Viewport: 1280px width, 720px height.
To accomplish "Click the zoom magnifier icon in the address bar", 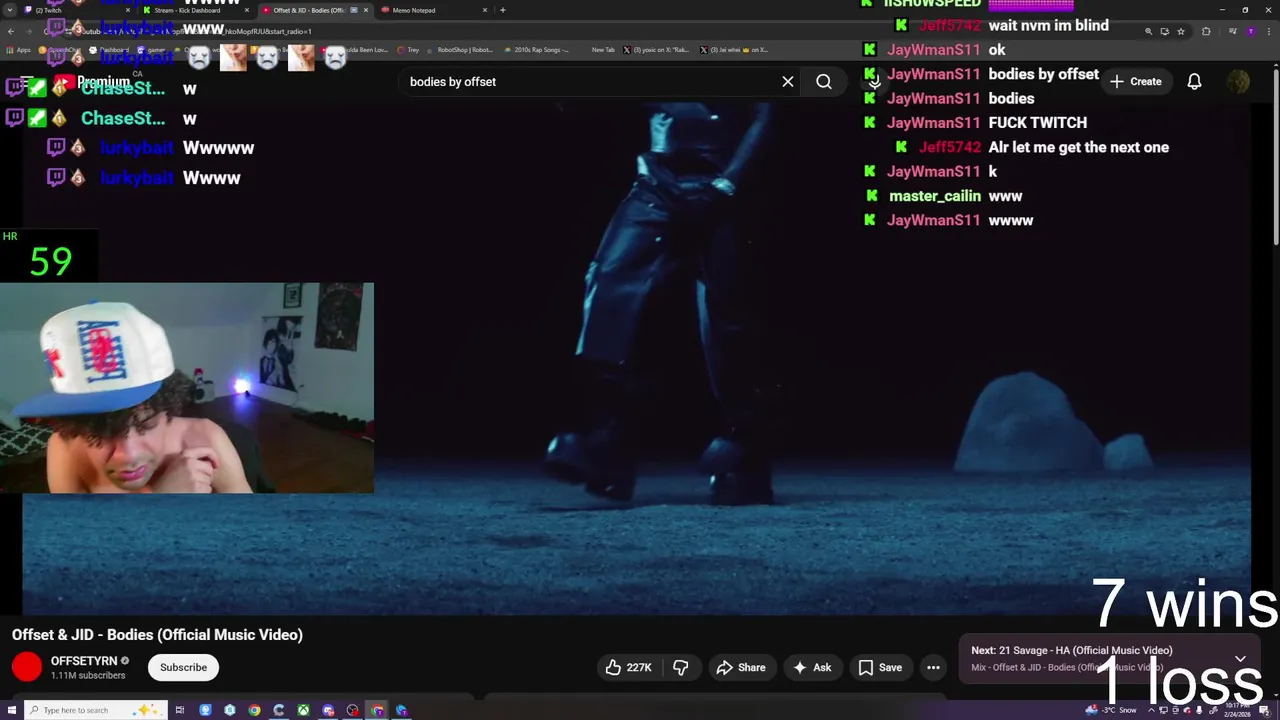I will tap(1148, 31).
